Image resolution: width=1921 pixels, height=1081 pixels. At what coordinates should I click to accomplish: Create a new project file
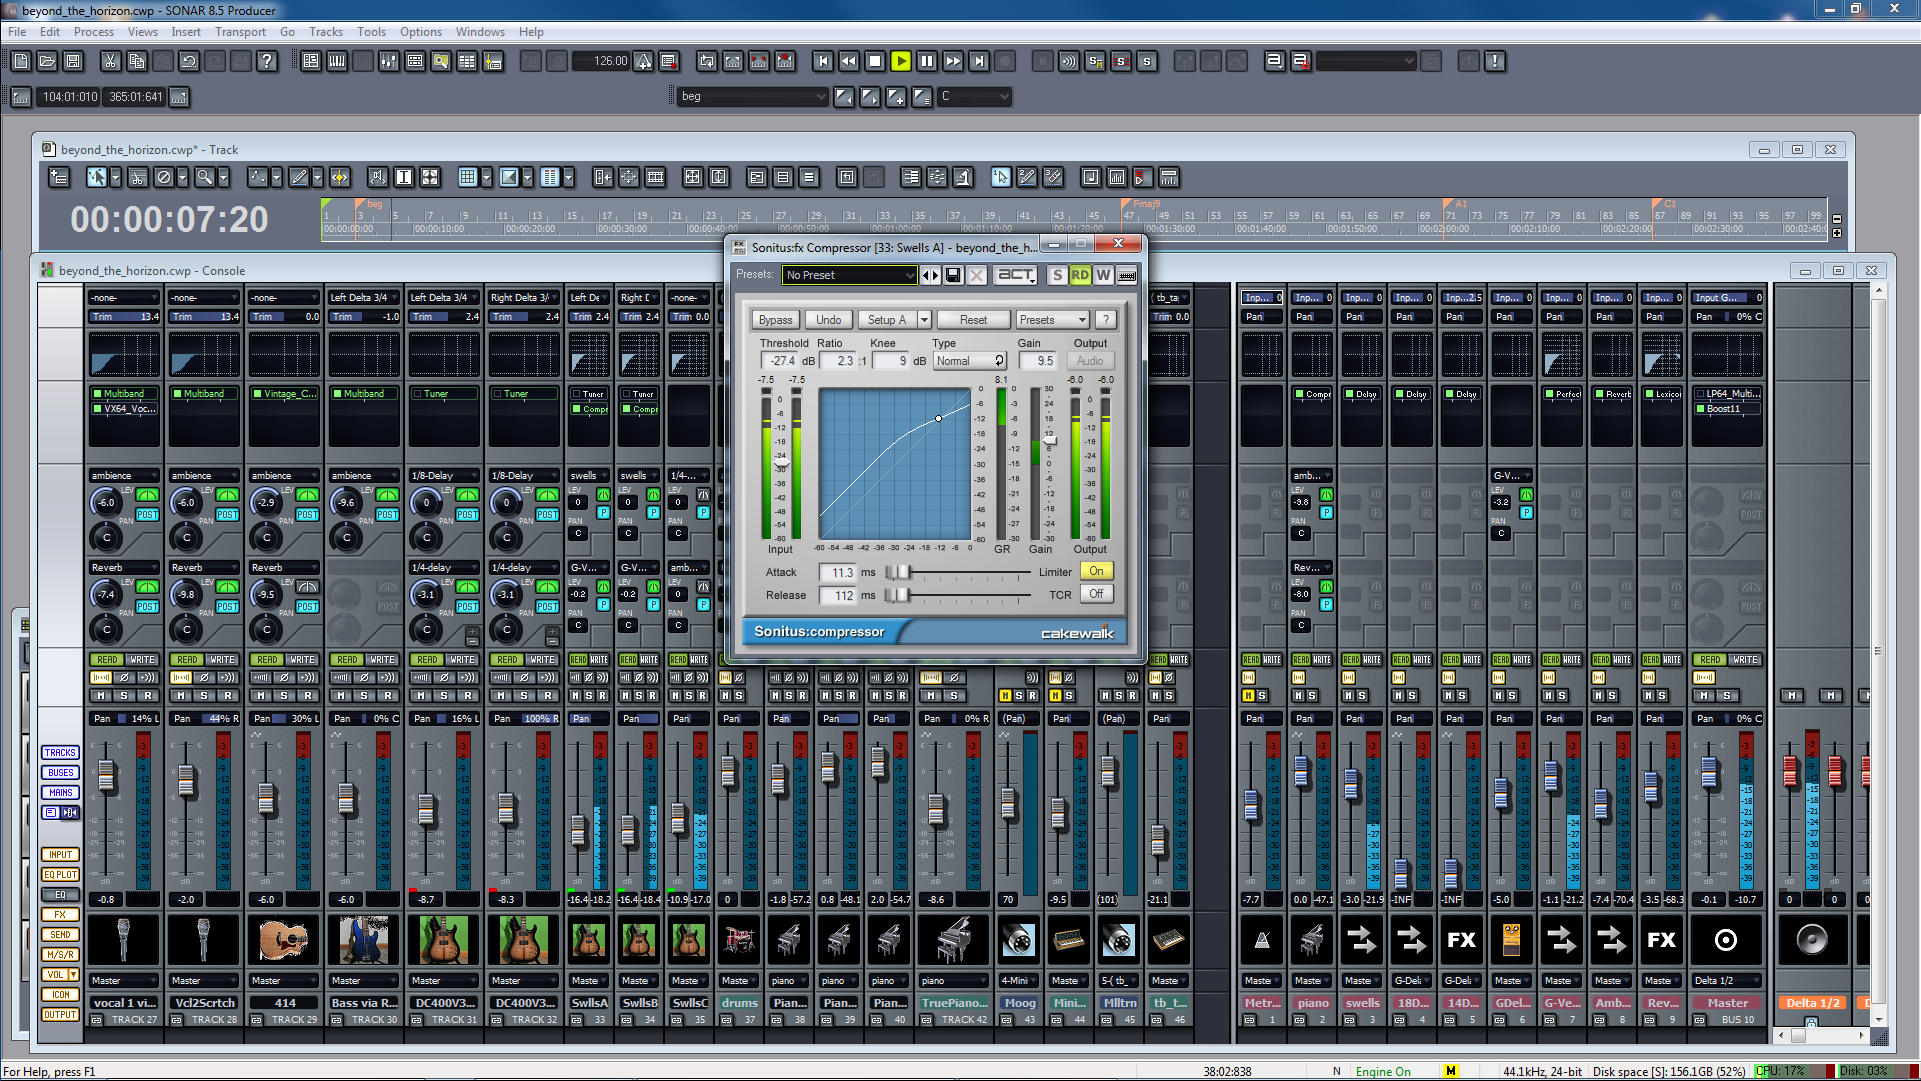coord(21,61)
